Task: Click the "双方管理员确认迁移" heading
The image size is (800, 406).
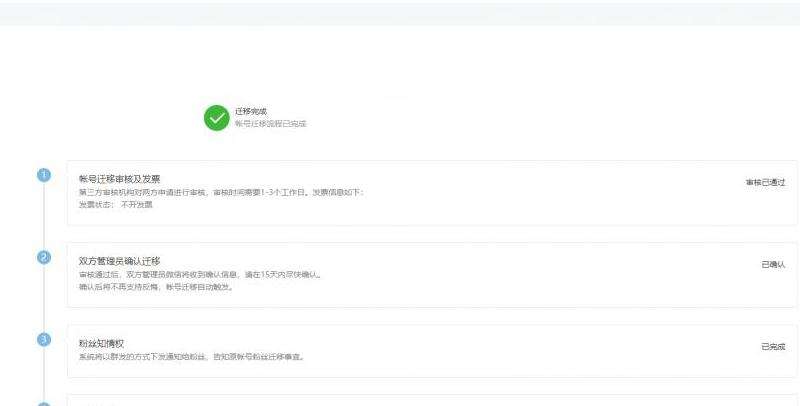Action: tap(119, 261)
